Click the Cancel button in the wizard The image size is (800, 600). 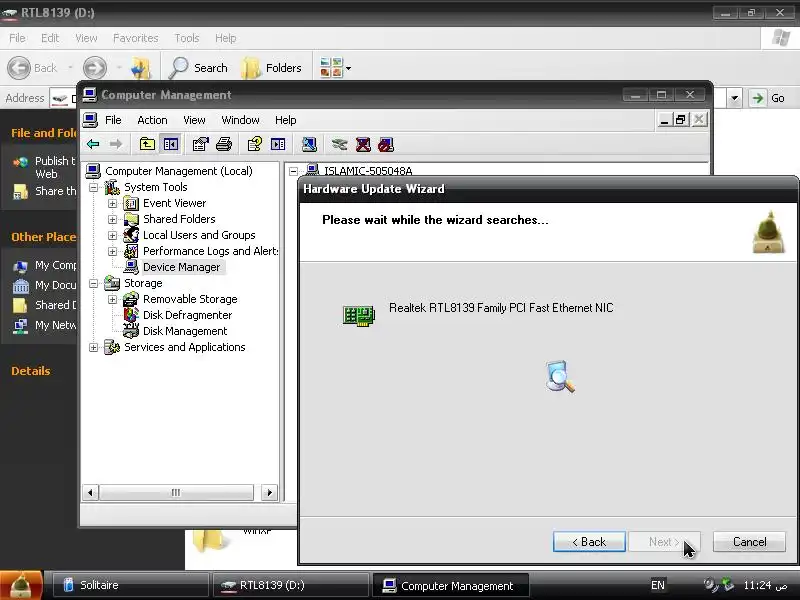(749, 542)
